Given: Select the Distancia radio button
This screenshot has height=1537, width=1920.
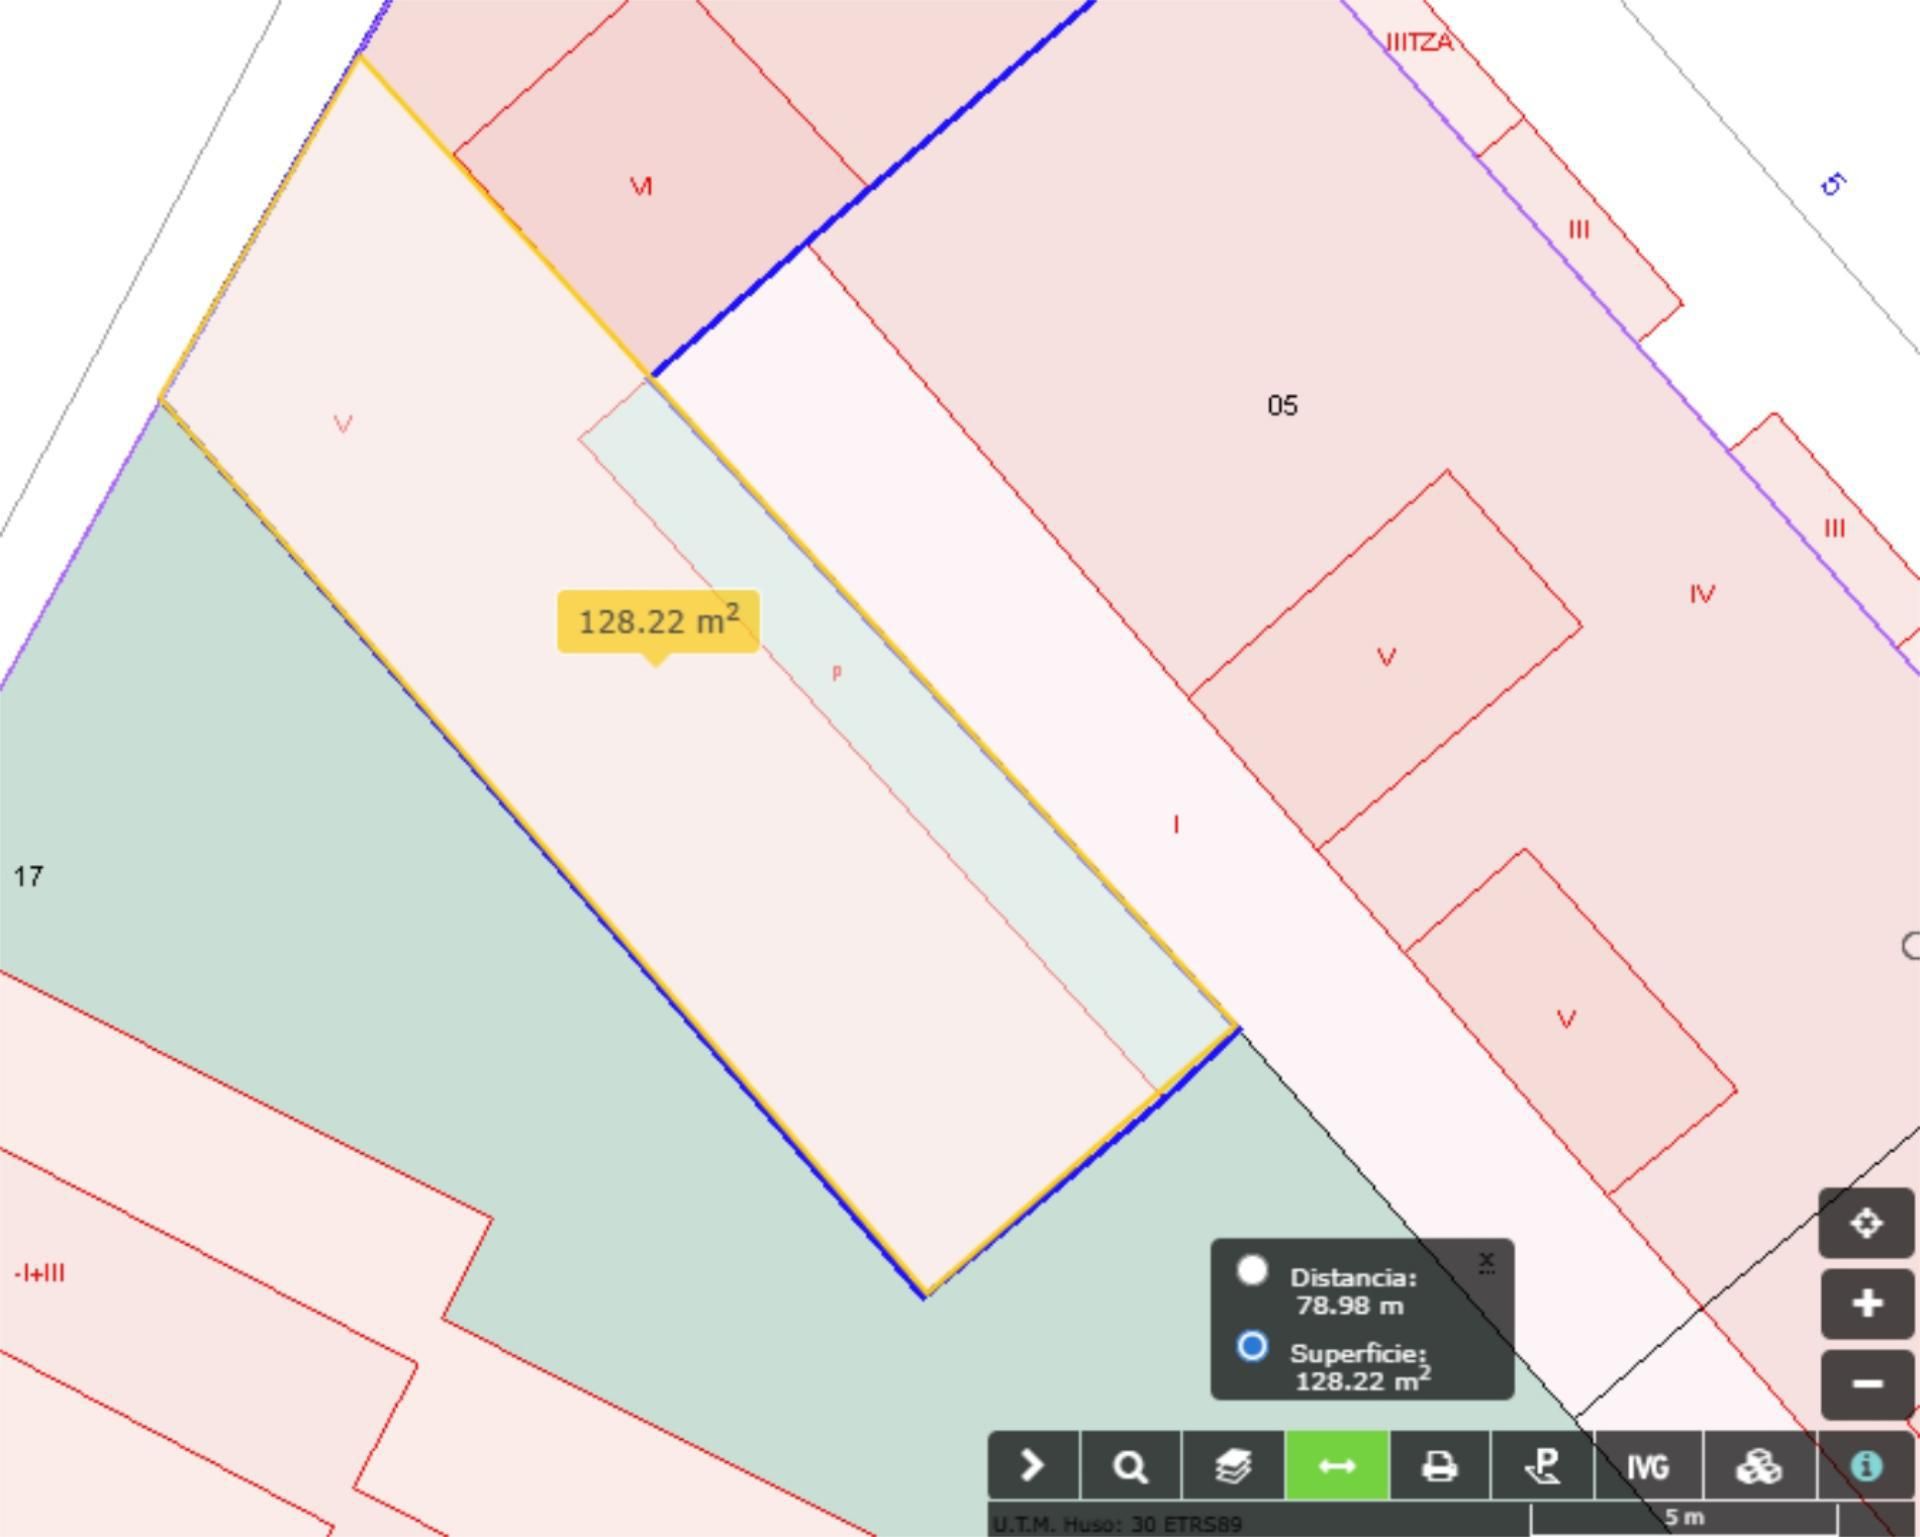Looking at the screenshot, I should [x=1252, y=1271].
